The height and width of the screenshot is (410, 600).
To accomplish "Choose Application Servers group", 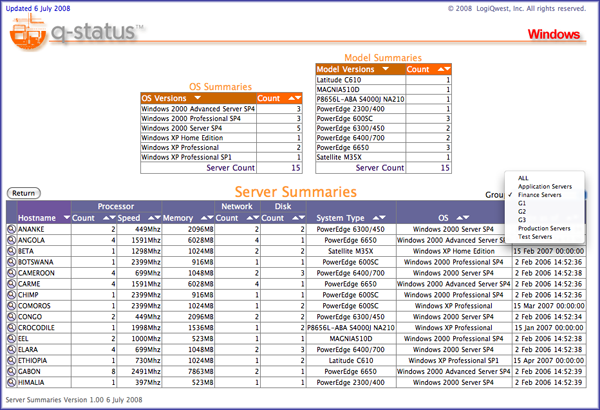I will (x=545, y=186).
